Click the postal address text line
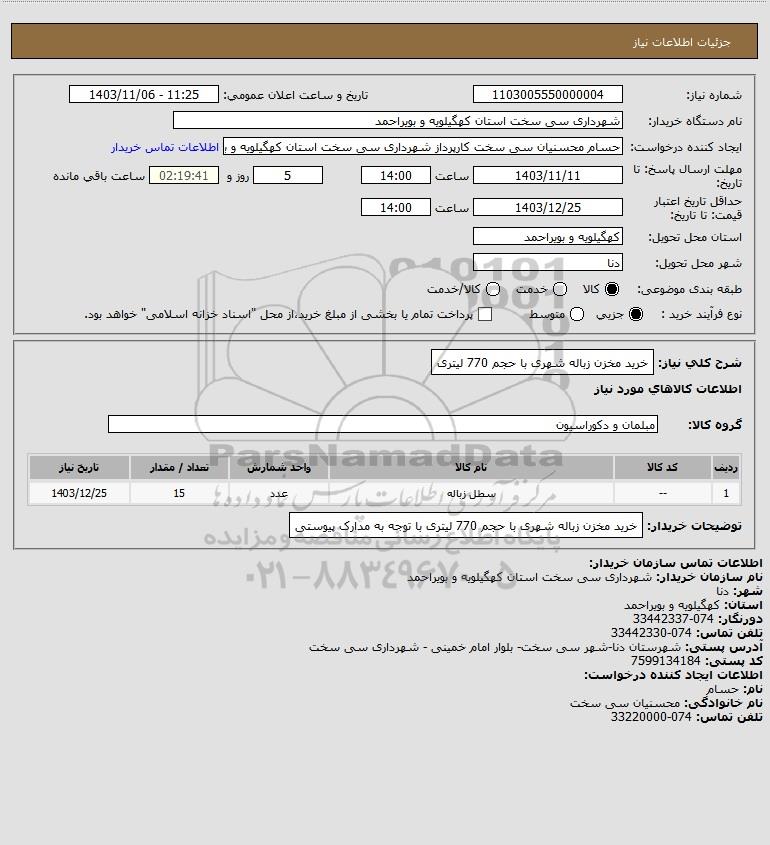Image resolution: width=770 pixels, height=845 pixels. (x=495, y=647)
